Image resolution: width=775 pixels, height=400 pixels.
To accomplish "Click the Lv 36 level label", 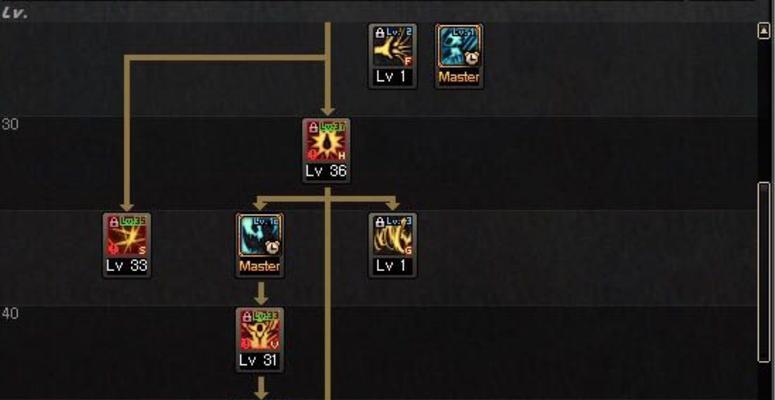I will point(326,172).
